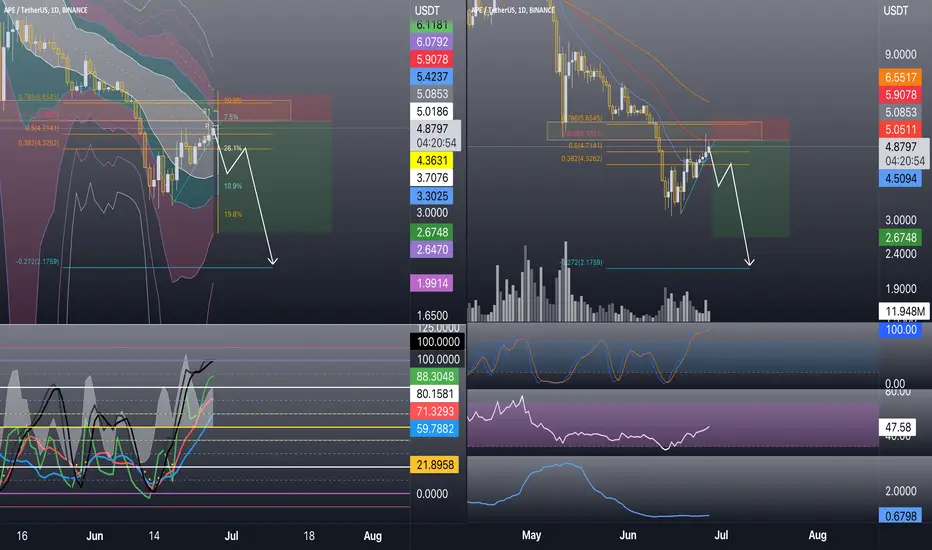Select the white 3.7076 price label

432,178
